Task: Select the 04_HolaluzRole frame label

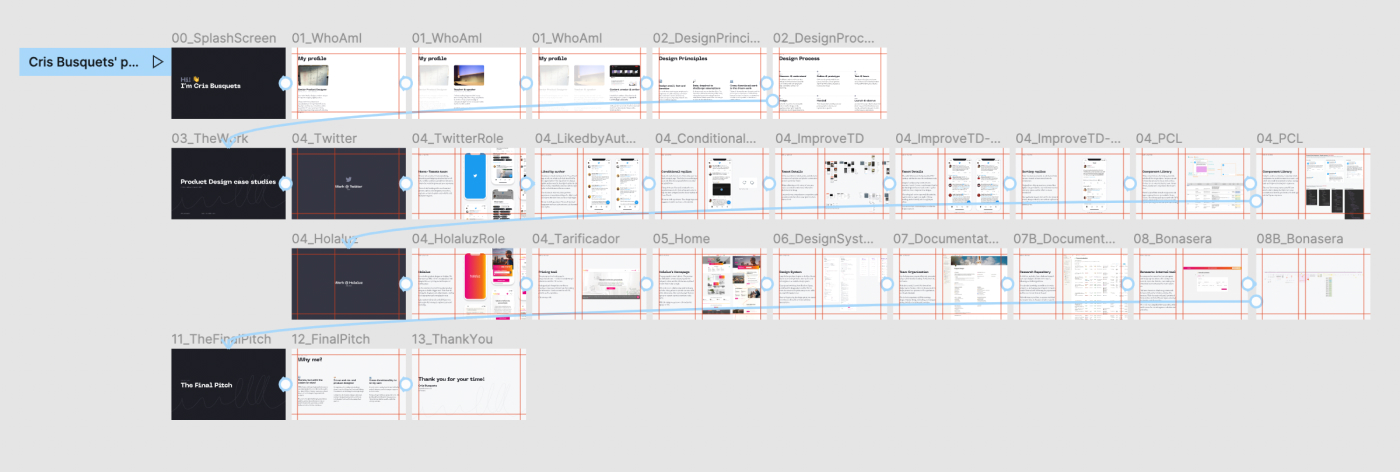Action: click(x=459, y=238)
